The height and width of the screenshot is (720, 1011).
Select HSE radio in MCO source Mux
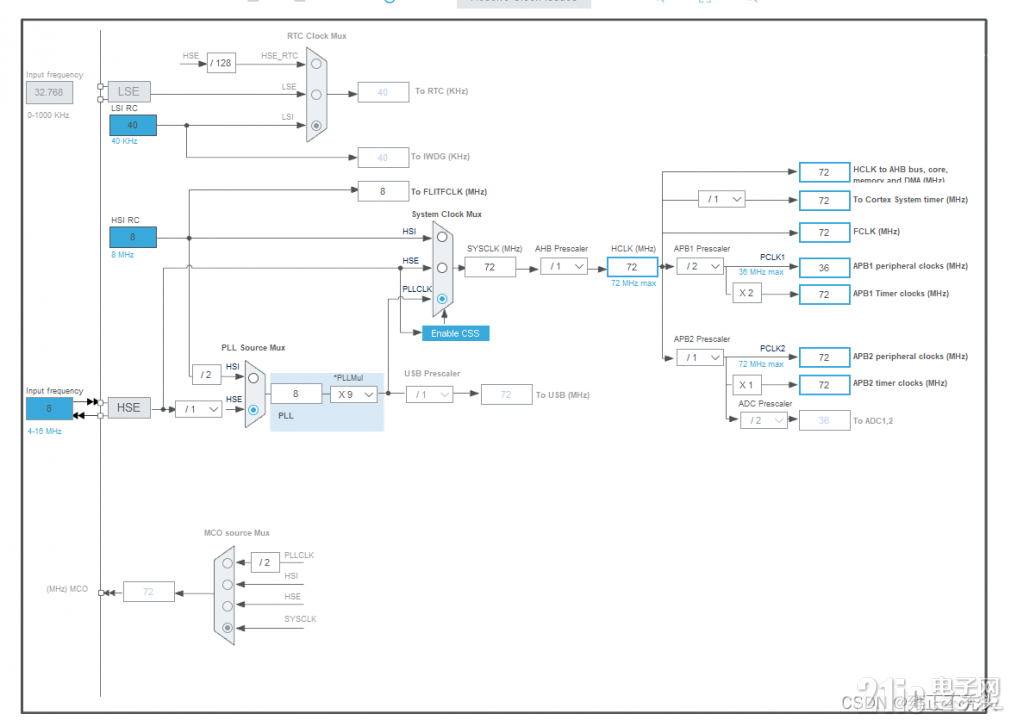[x=227, y=606]
